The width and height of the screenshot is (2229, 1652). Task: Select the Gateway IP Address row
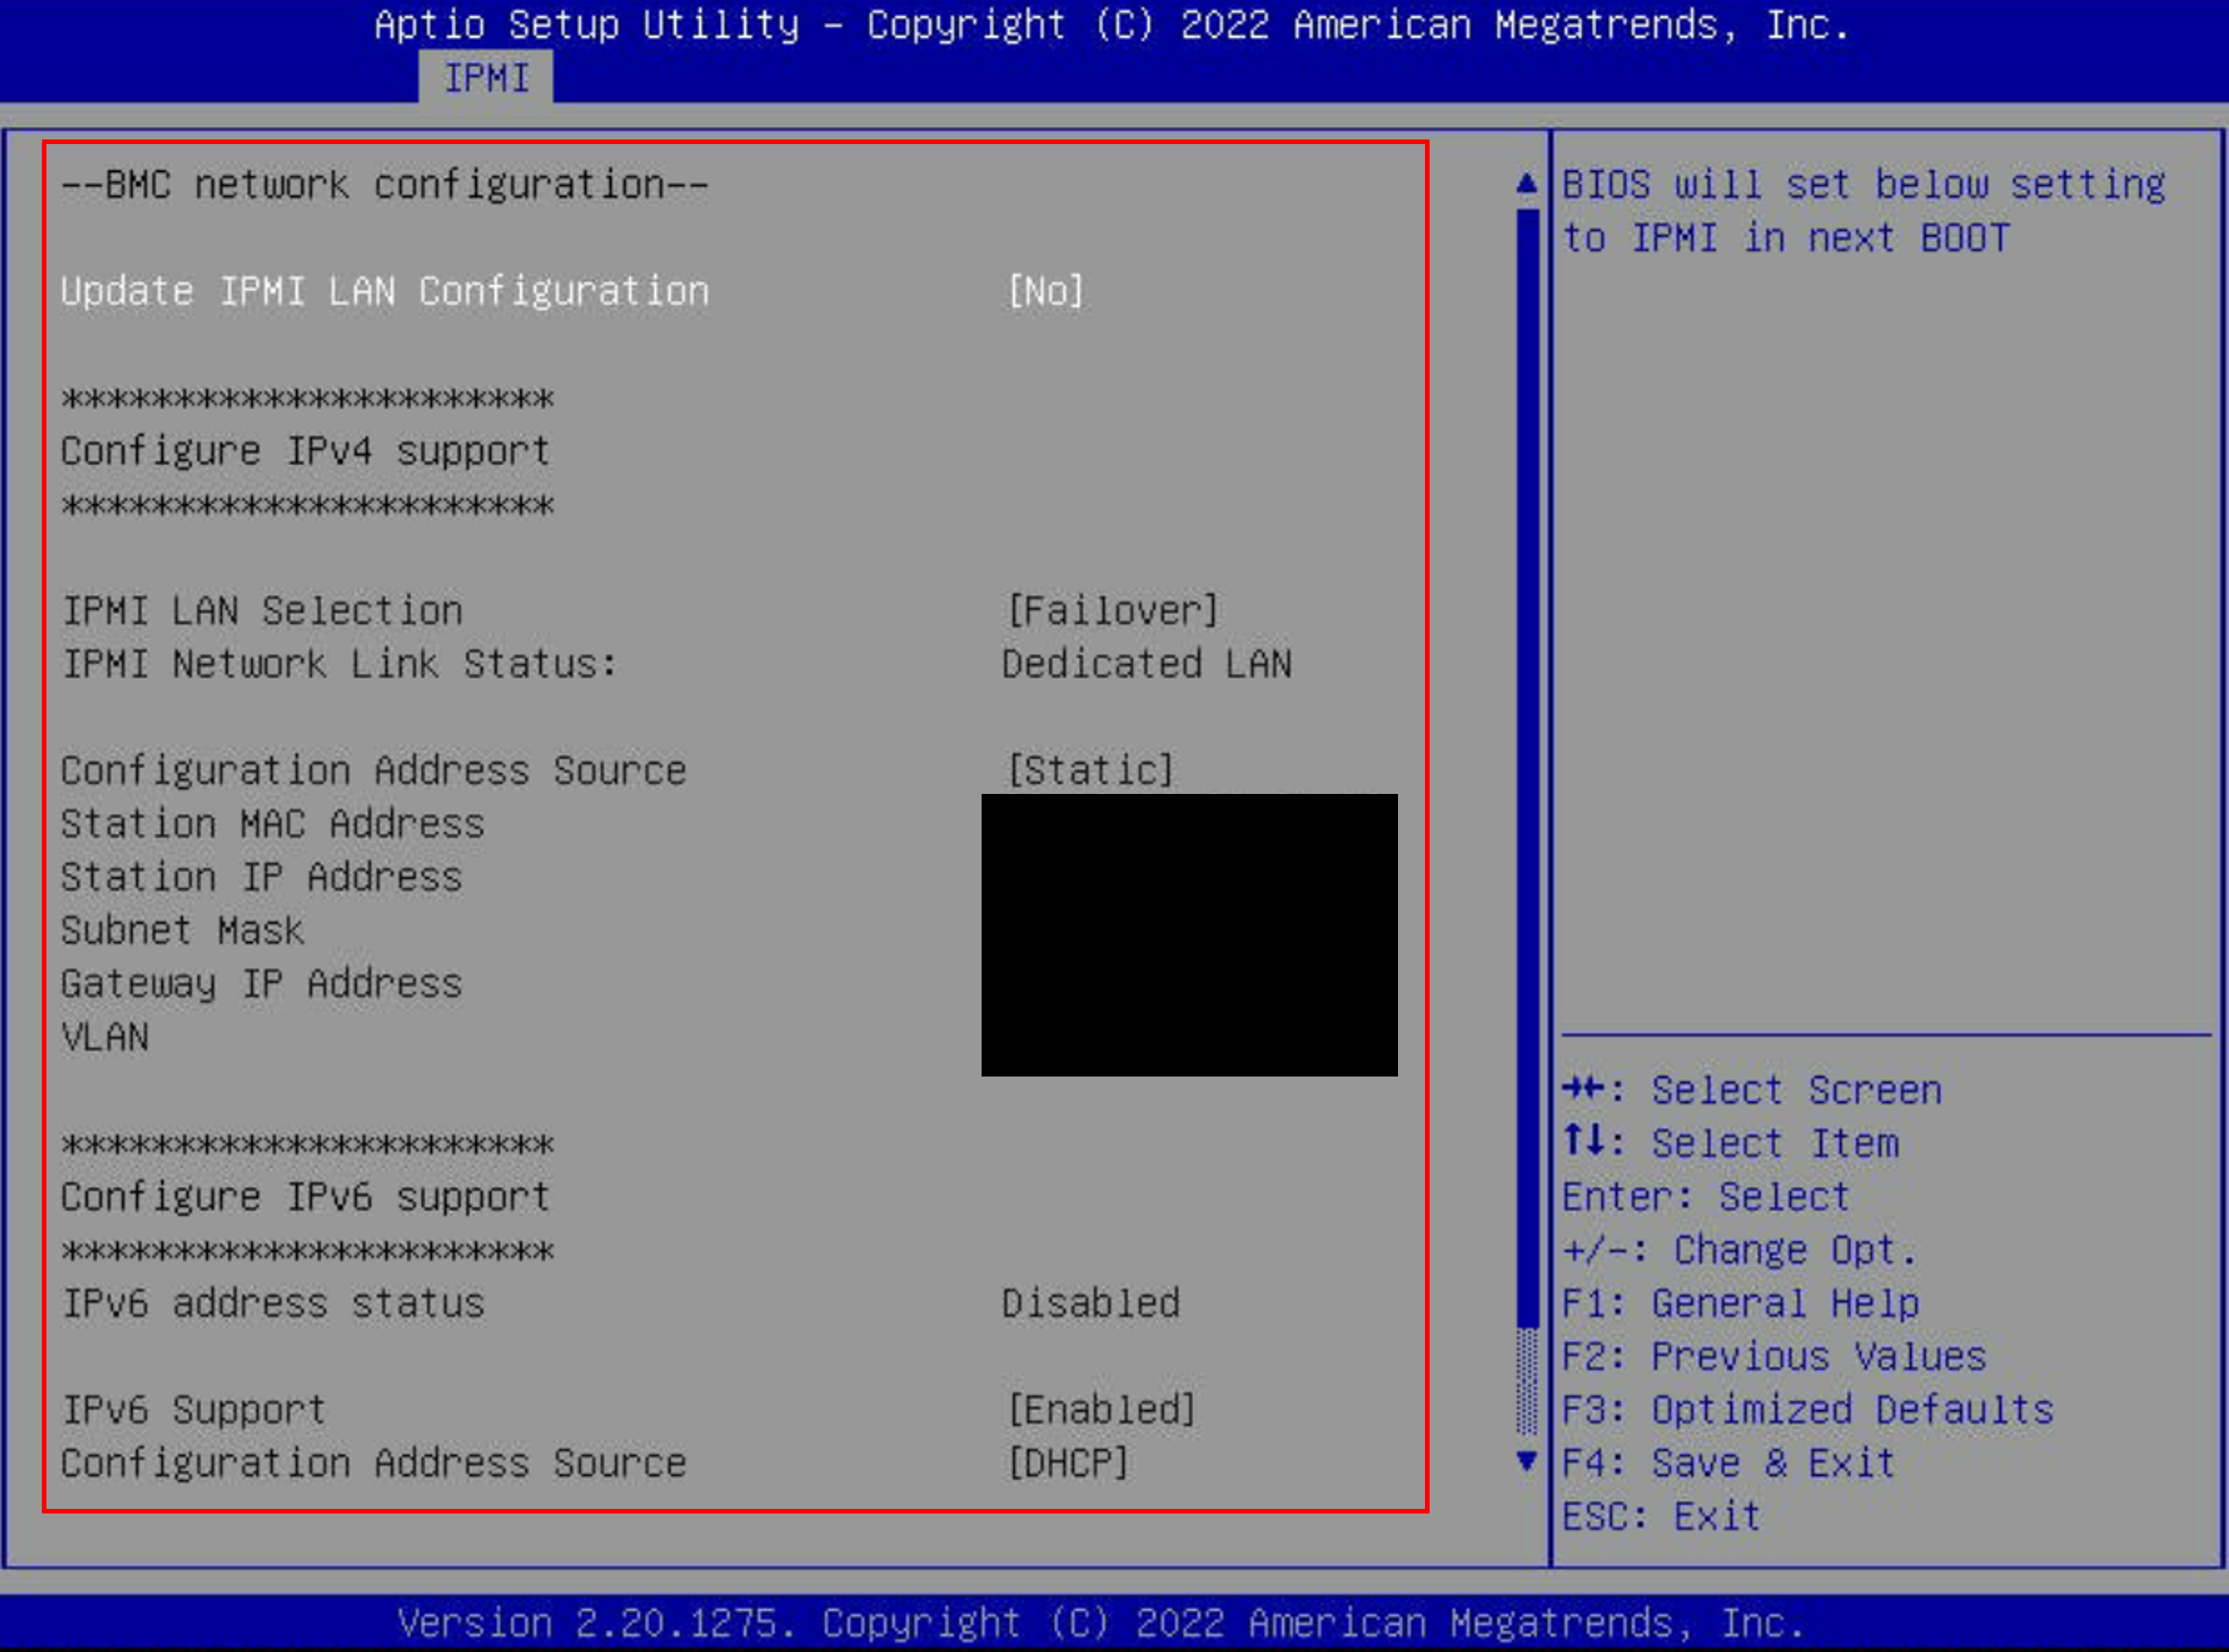pos(262,984)
